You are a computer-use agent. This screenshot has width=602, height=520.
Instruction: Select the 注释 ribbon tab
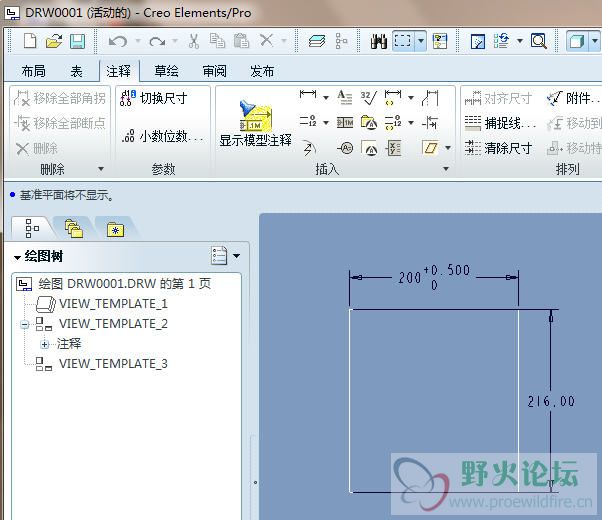point(119,71)
